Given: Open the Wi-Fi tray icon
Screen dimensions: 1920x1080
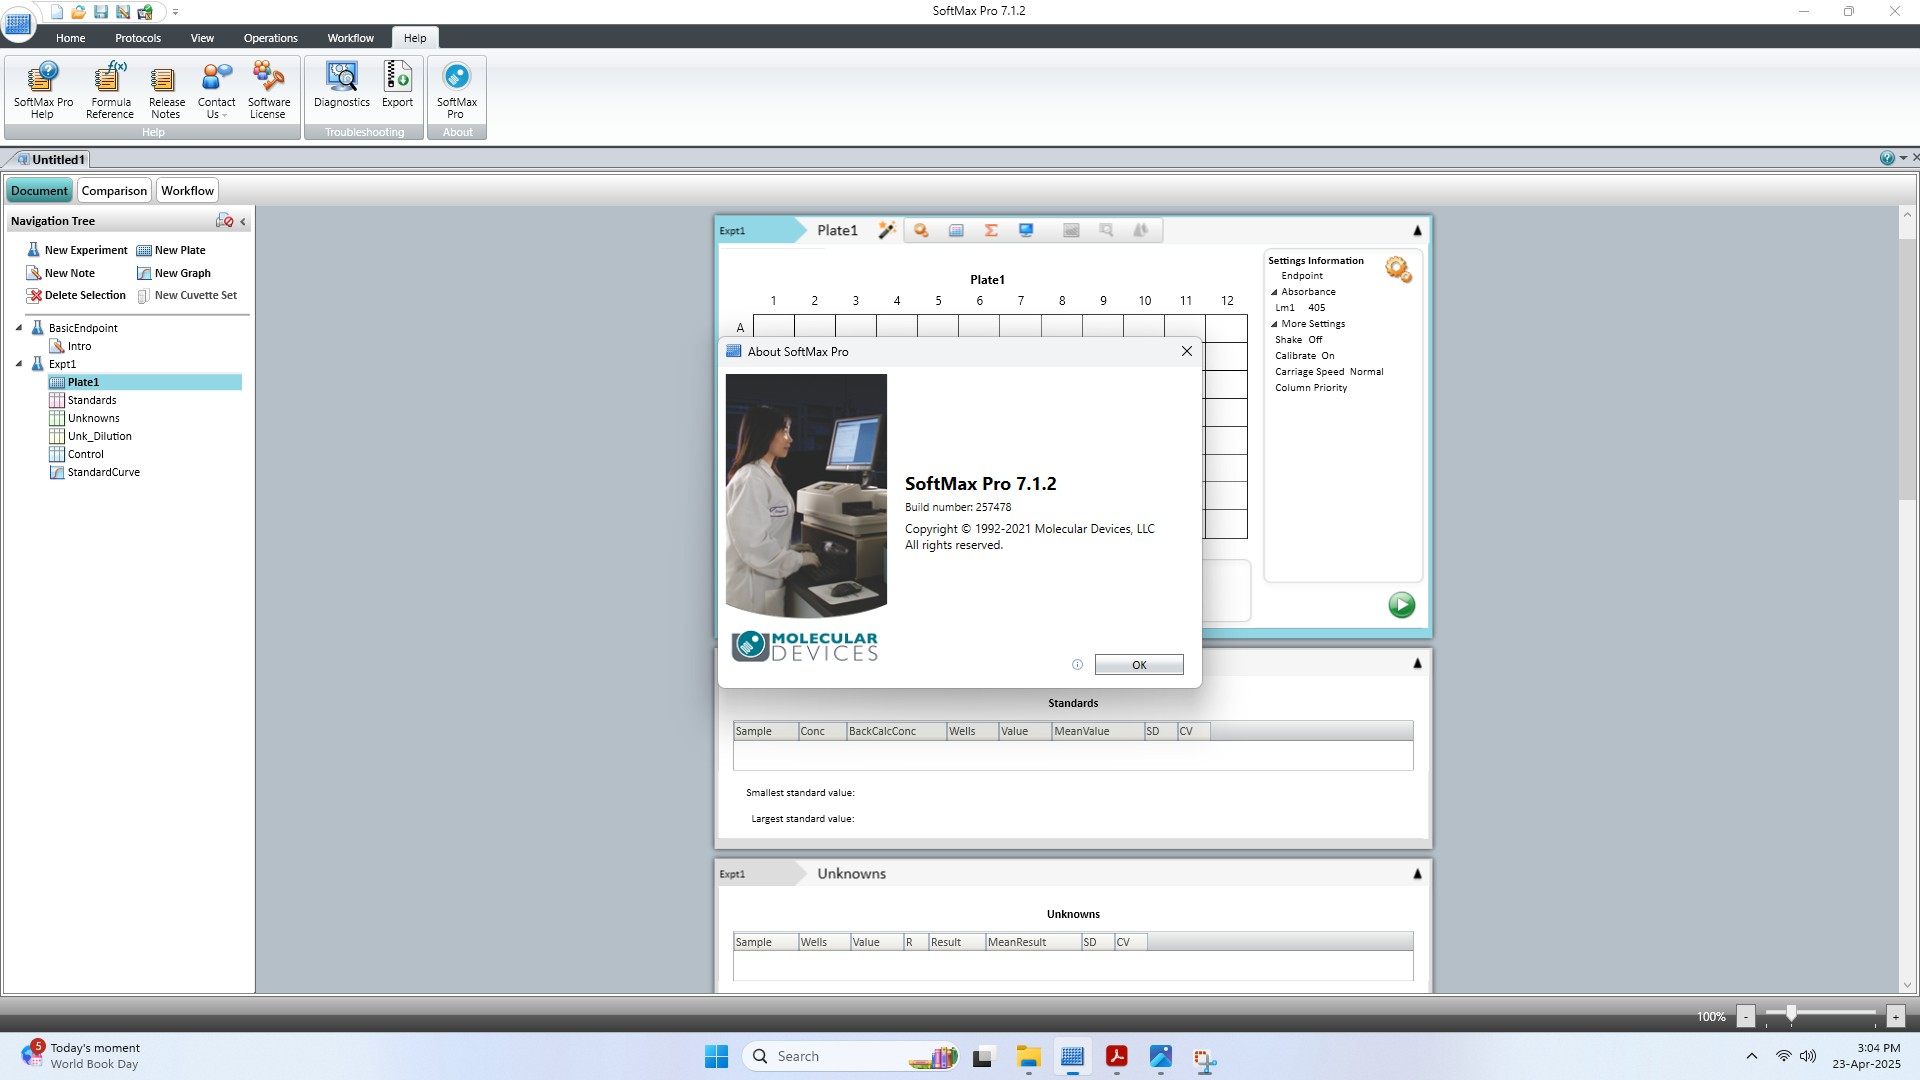Looking at the screenshot, I should 1783,1056.
